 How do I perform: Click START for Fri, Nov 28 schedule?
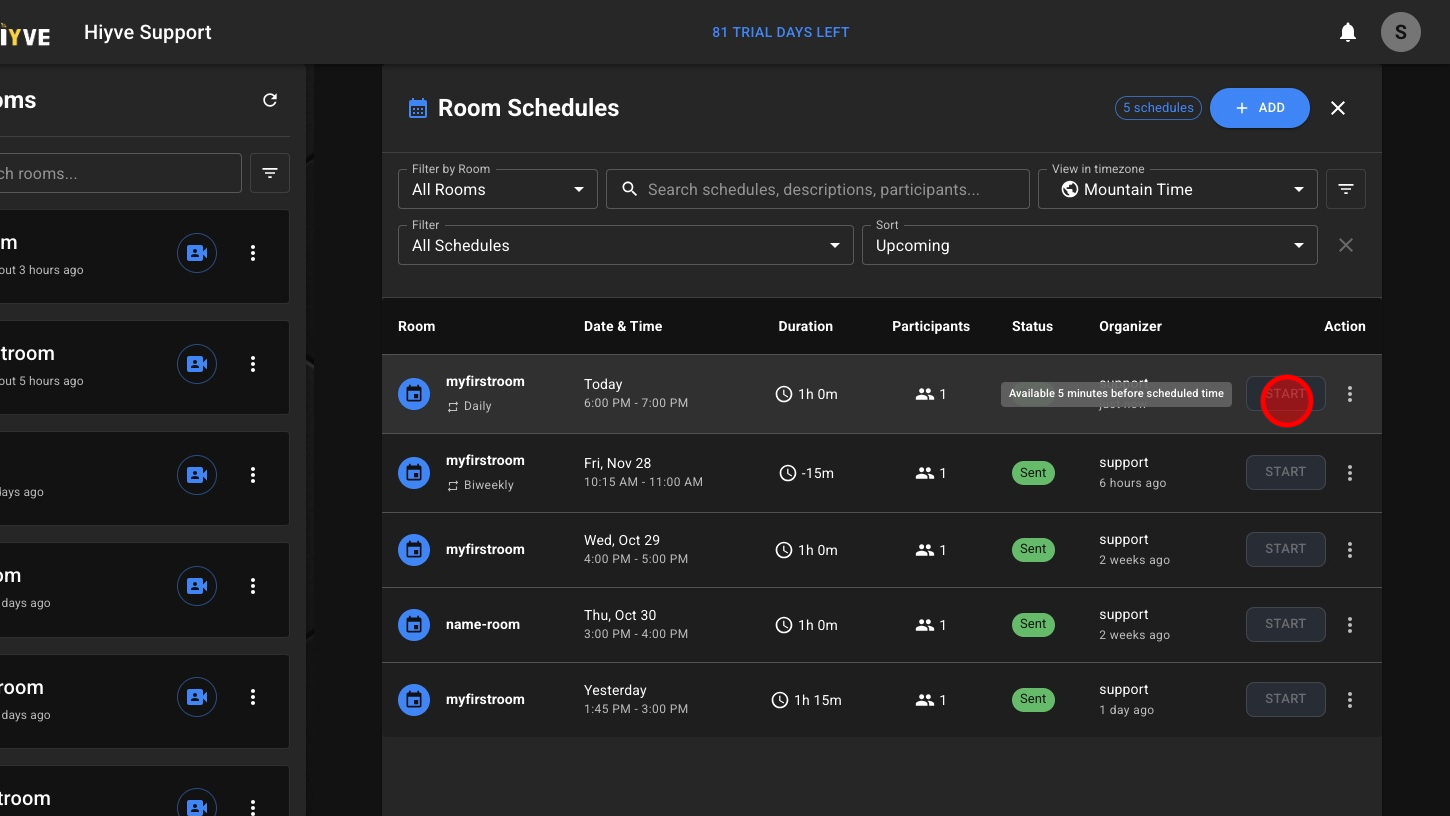[x=1285, y=472]
